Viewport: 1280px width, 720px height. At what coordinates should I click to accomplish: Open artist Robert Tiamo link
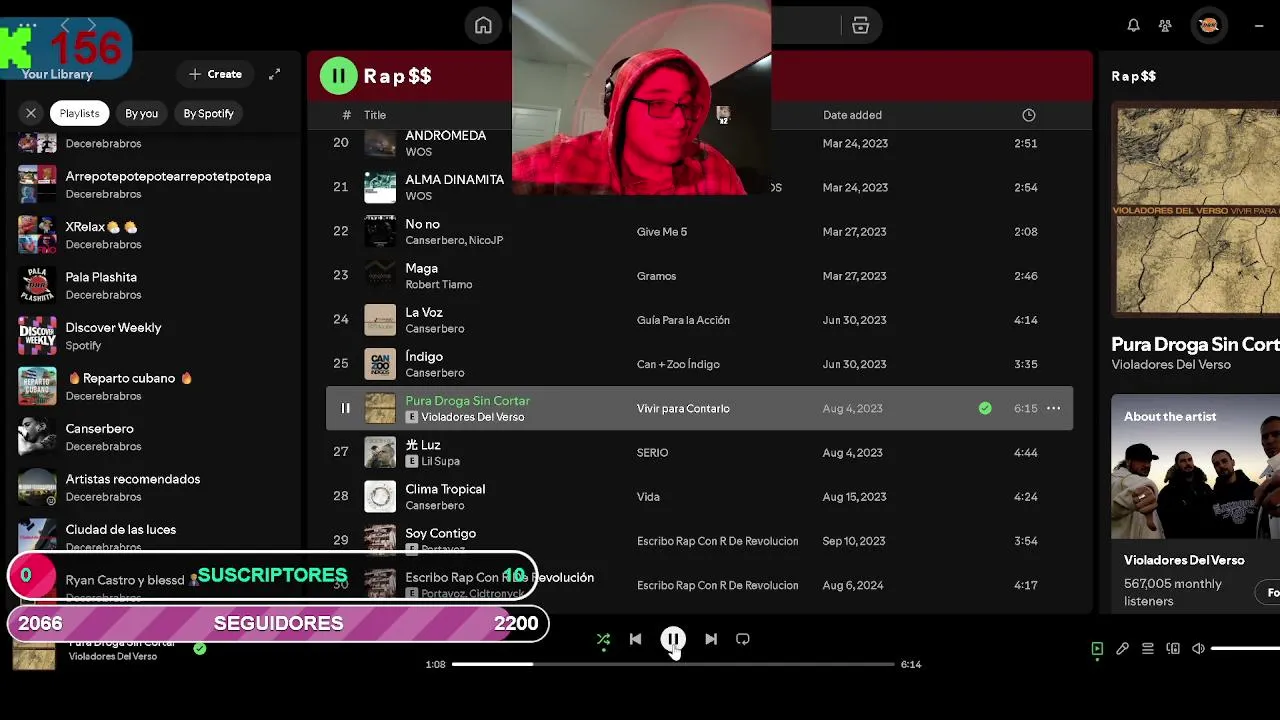(438, 285)
